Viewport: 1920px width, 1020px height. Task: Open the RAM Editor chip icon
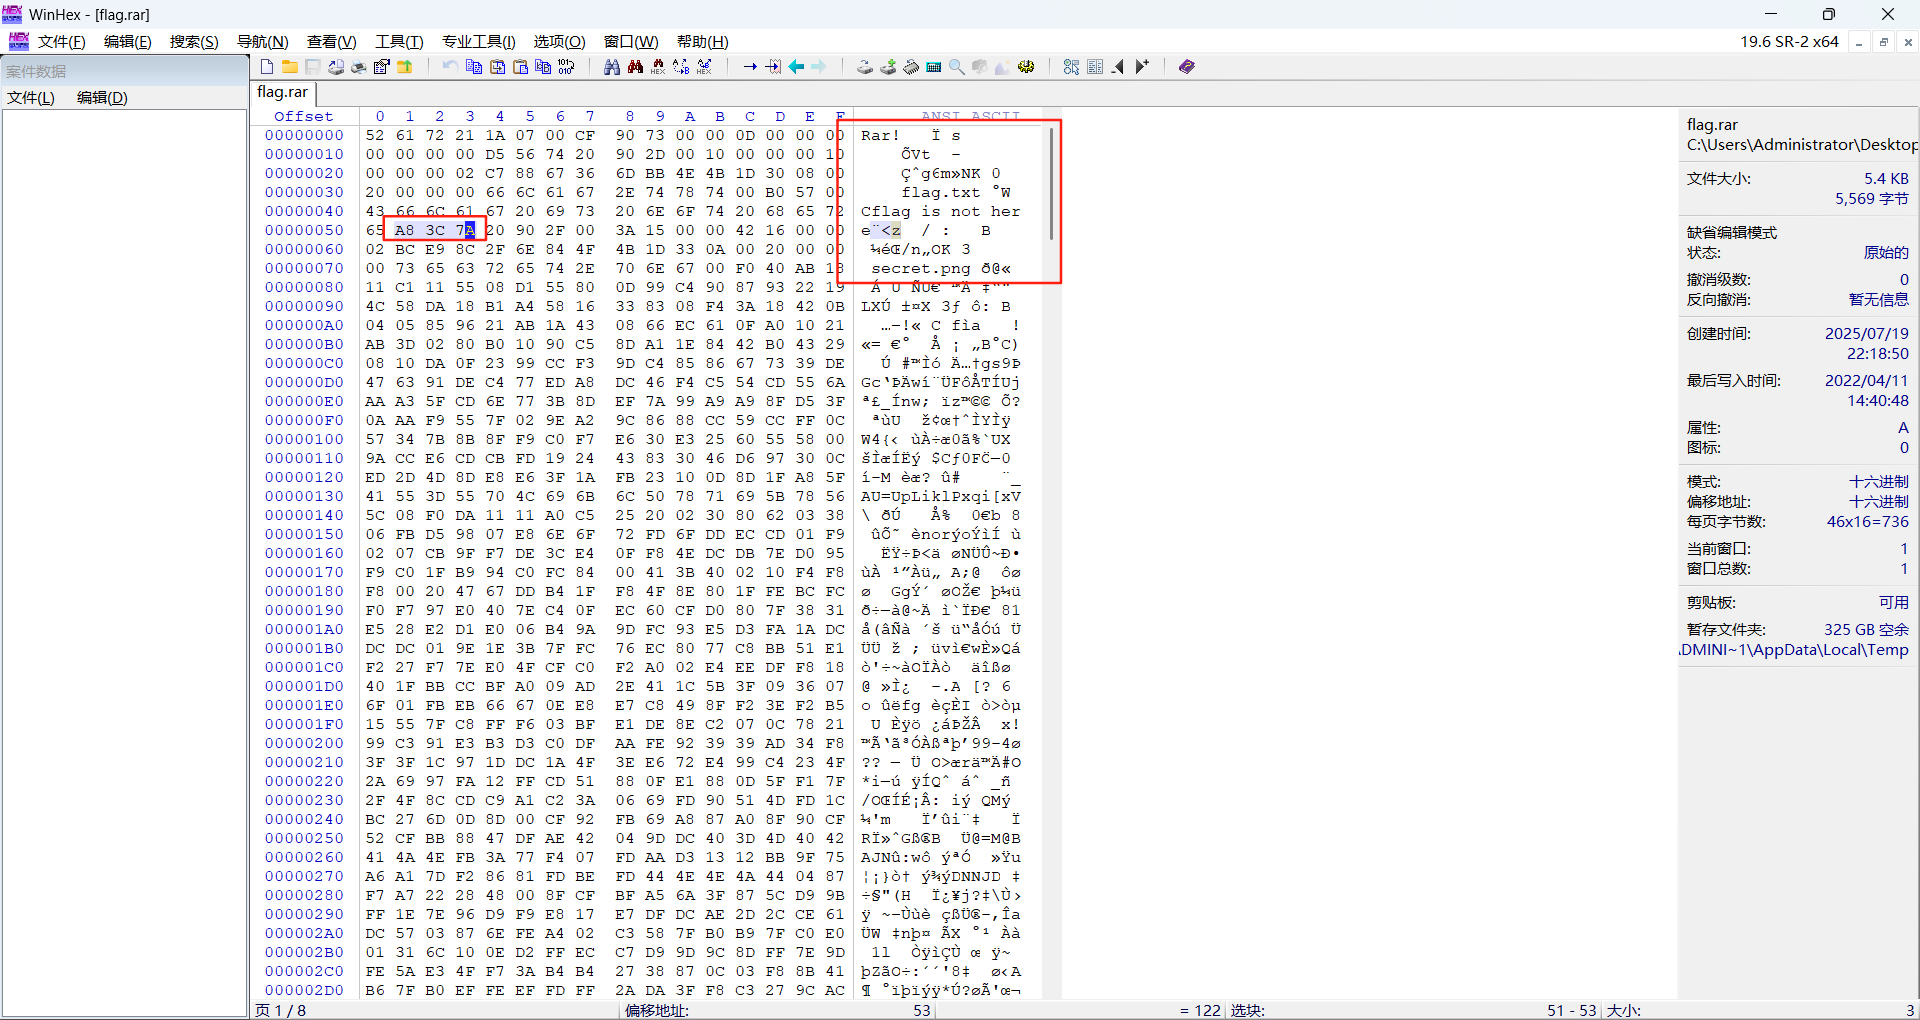(911, 66)
